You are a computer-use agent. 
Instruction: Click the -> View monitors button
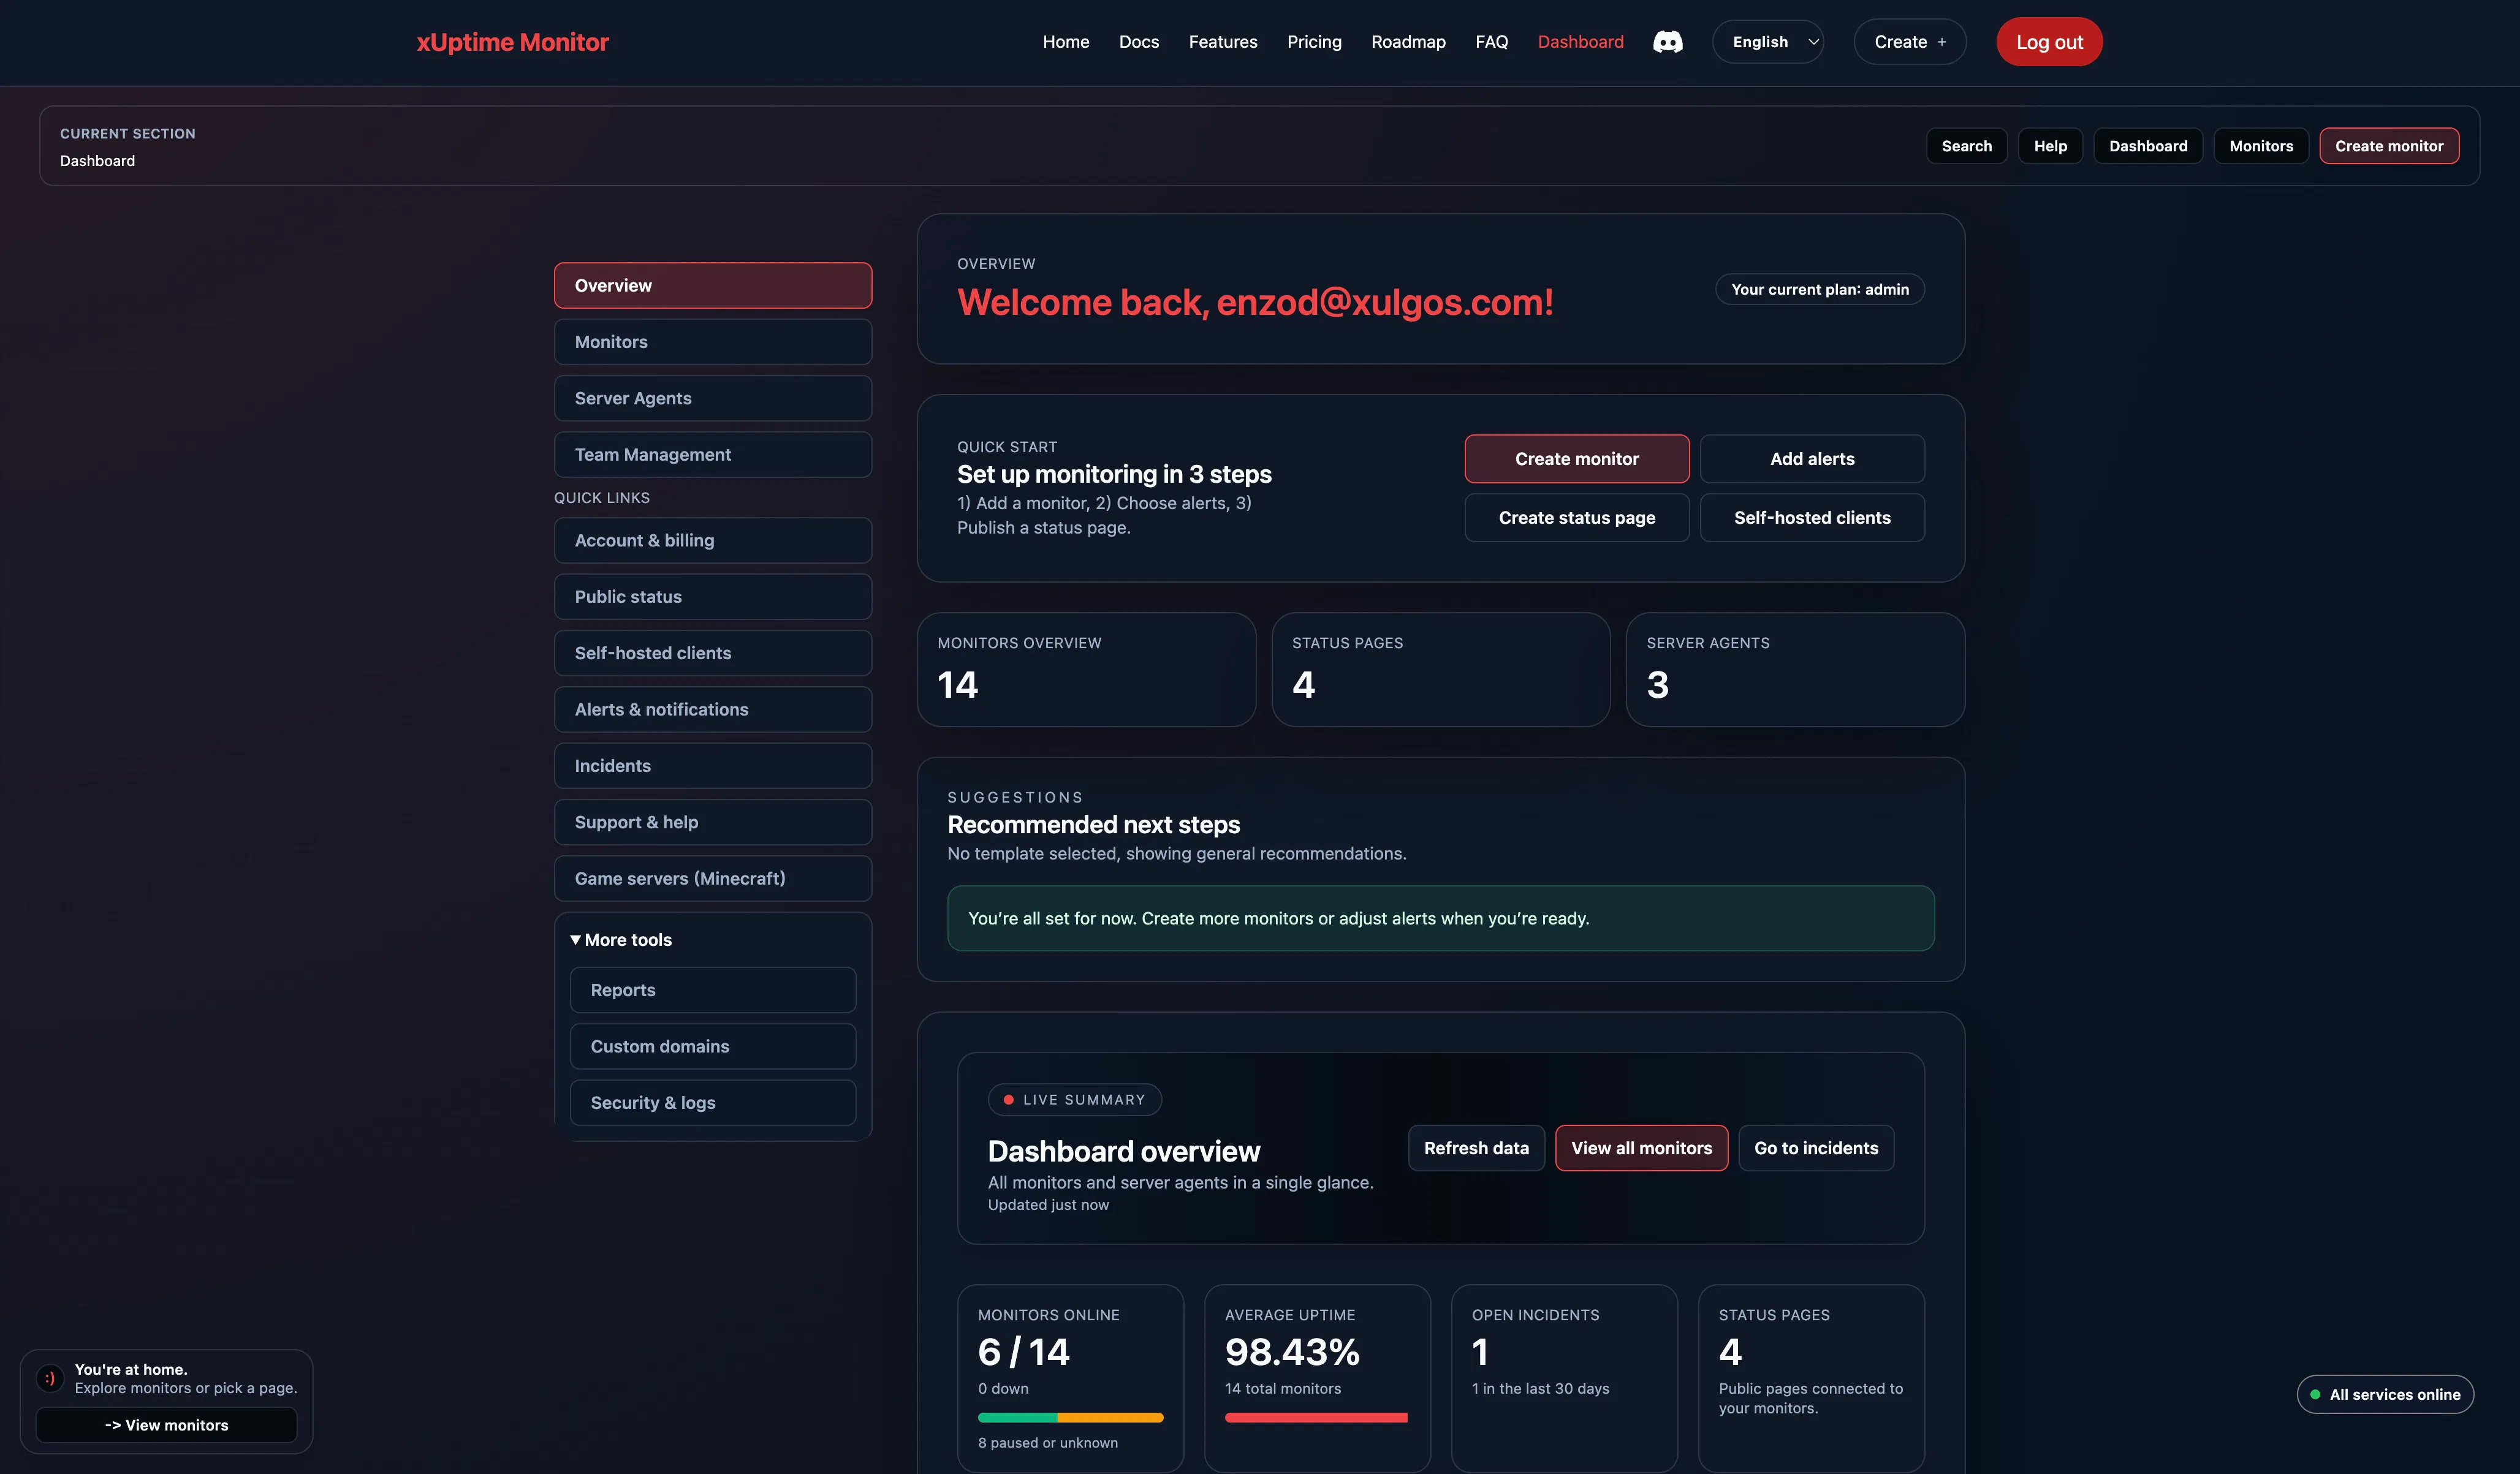[x=166, y=1425]
